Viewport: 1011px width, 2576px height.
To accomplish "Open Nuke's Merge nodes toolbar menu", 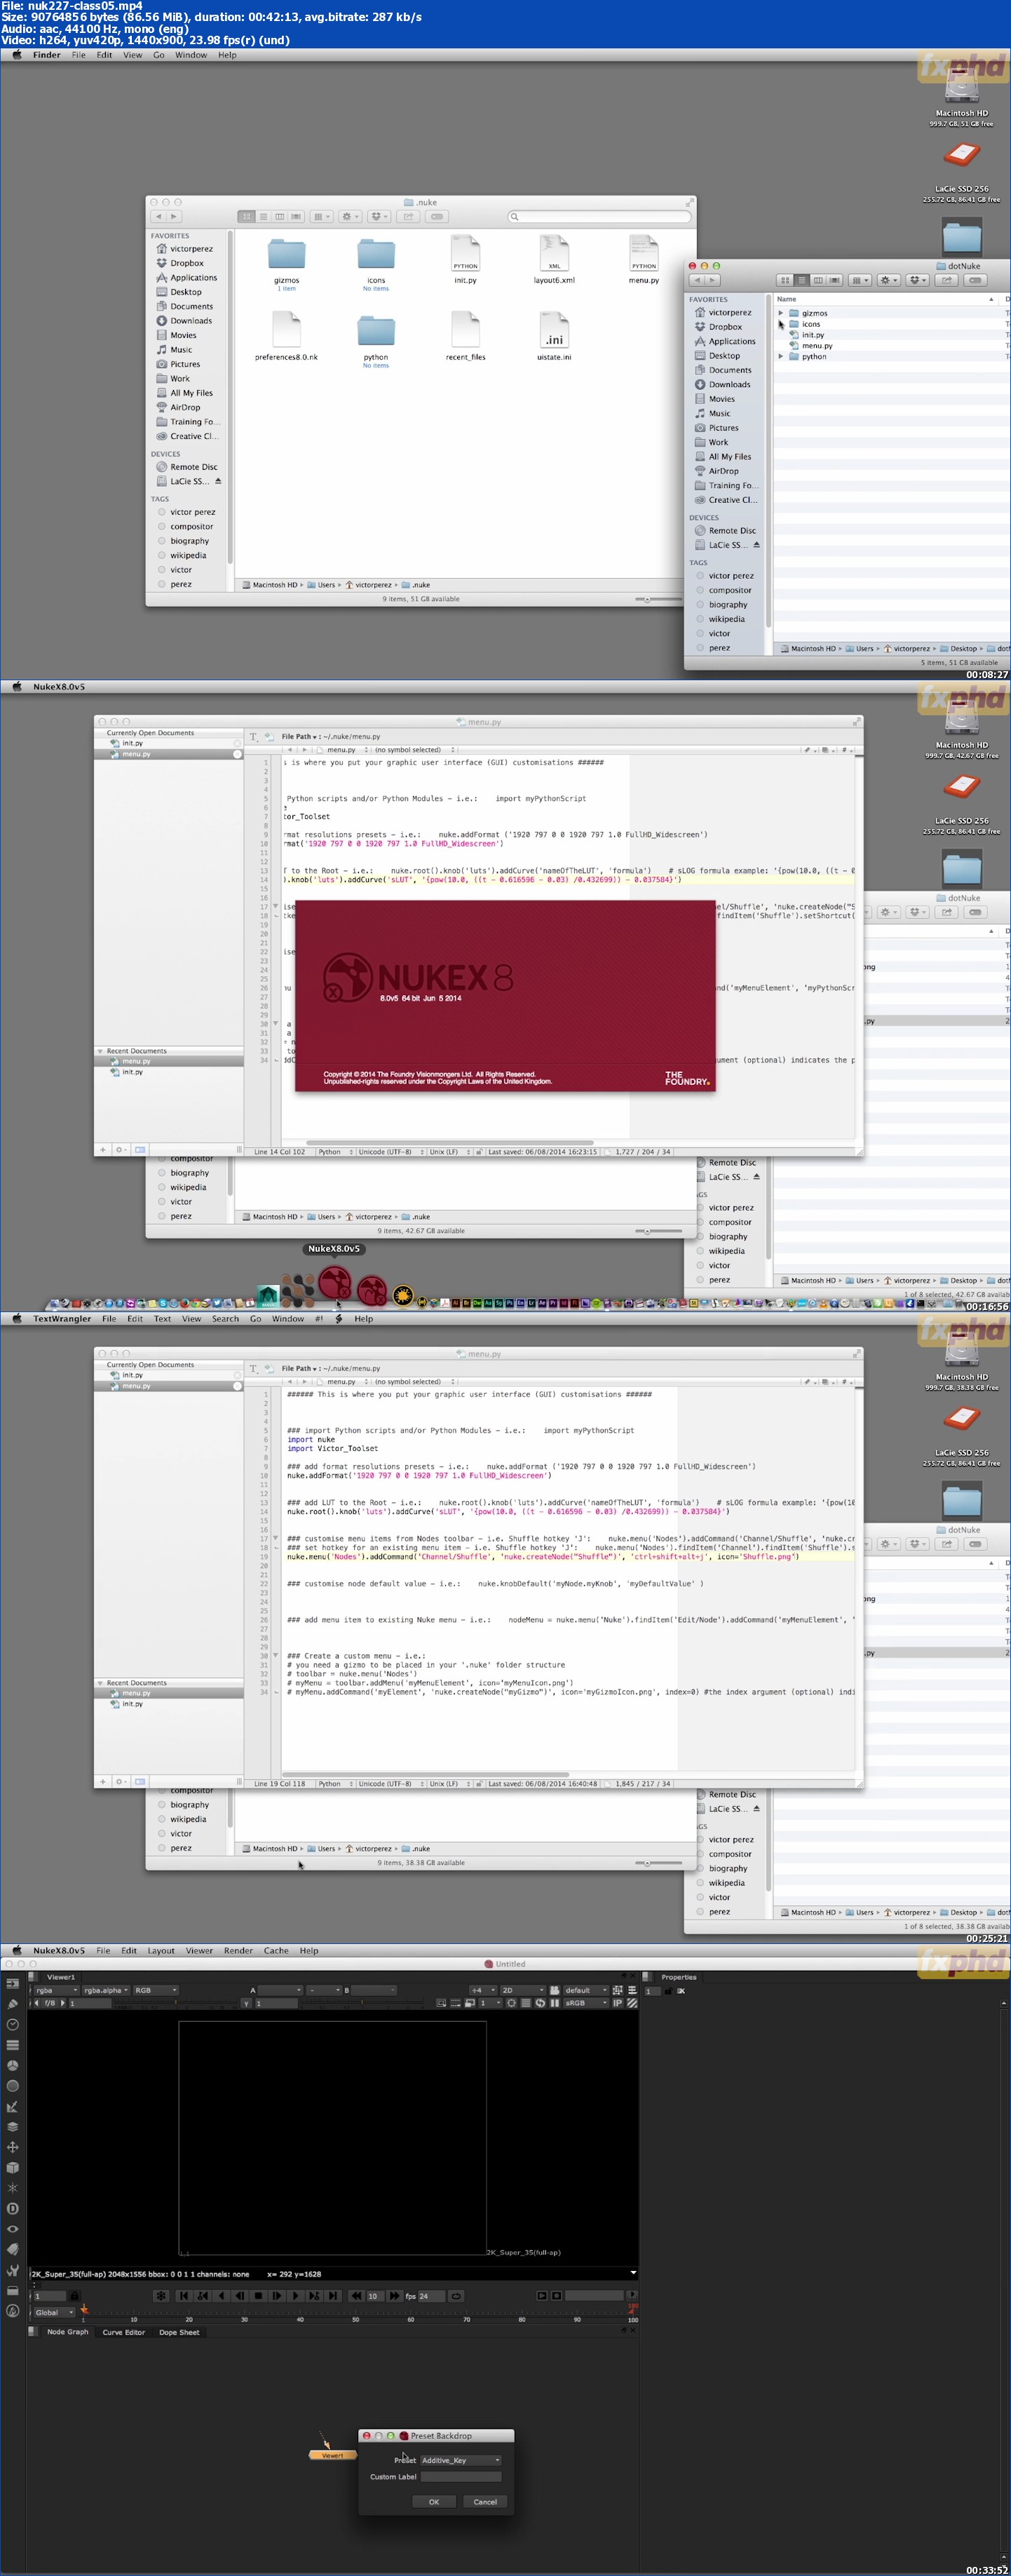I will pyautogui.click(x=13, y=2126).
